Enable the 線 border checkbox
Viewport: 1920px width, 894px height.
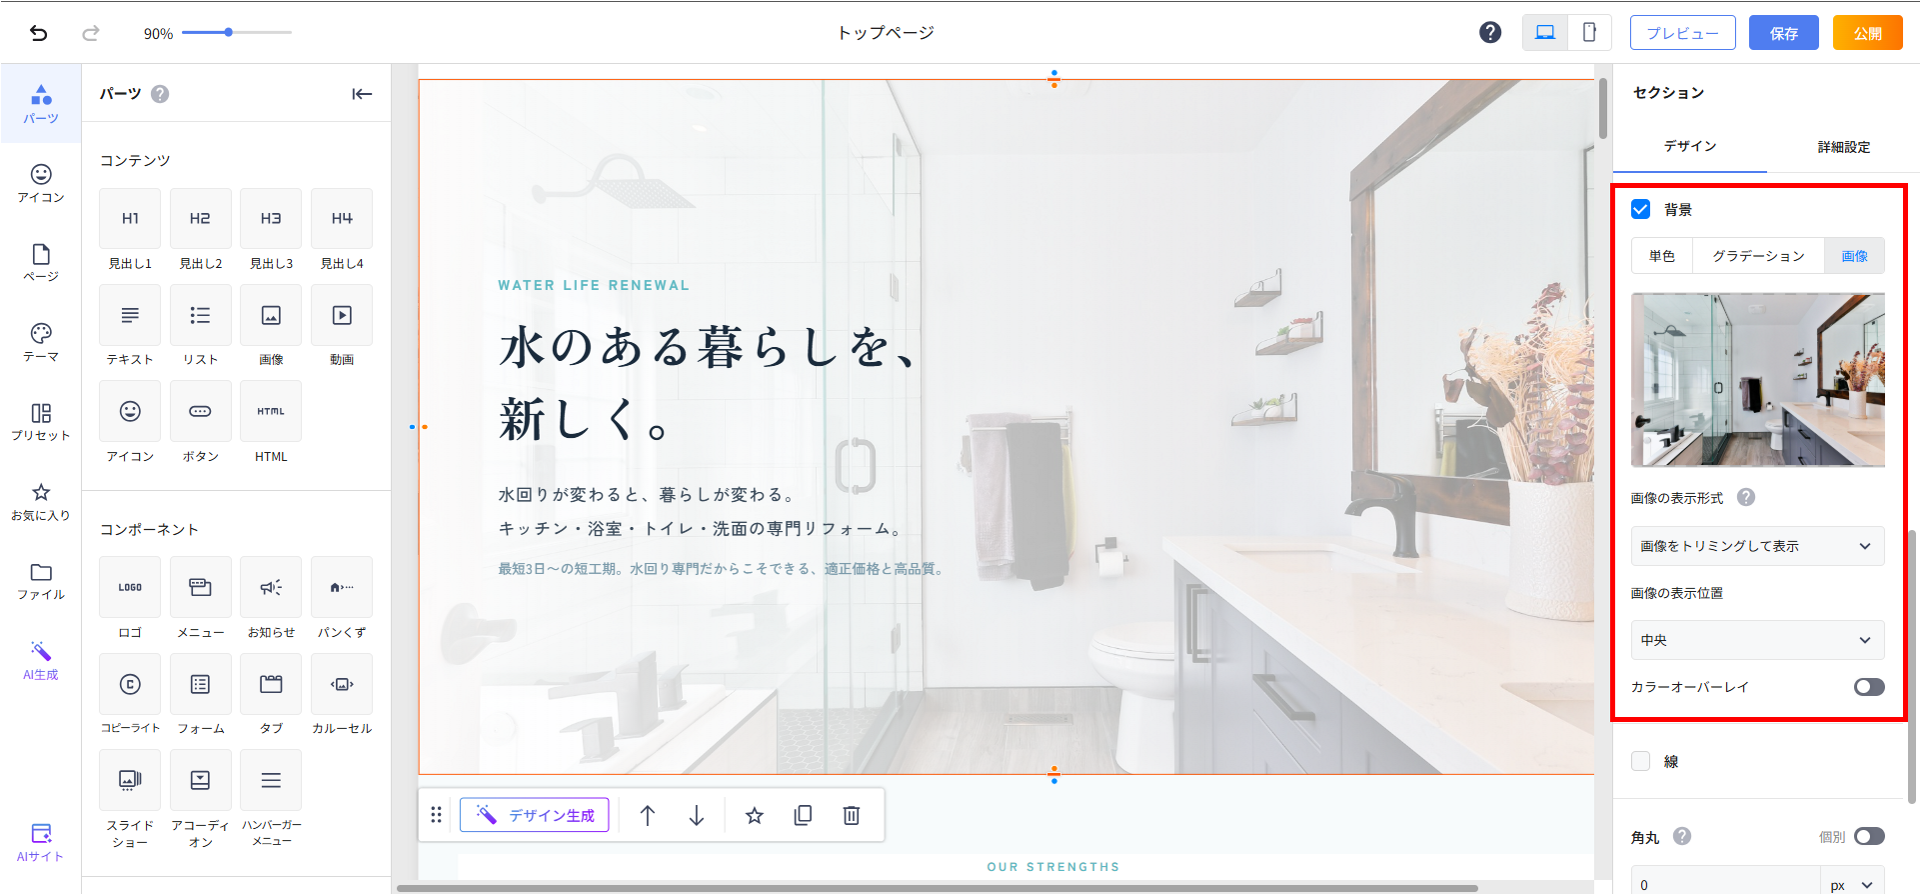(x=1641, y=761)
